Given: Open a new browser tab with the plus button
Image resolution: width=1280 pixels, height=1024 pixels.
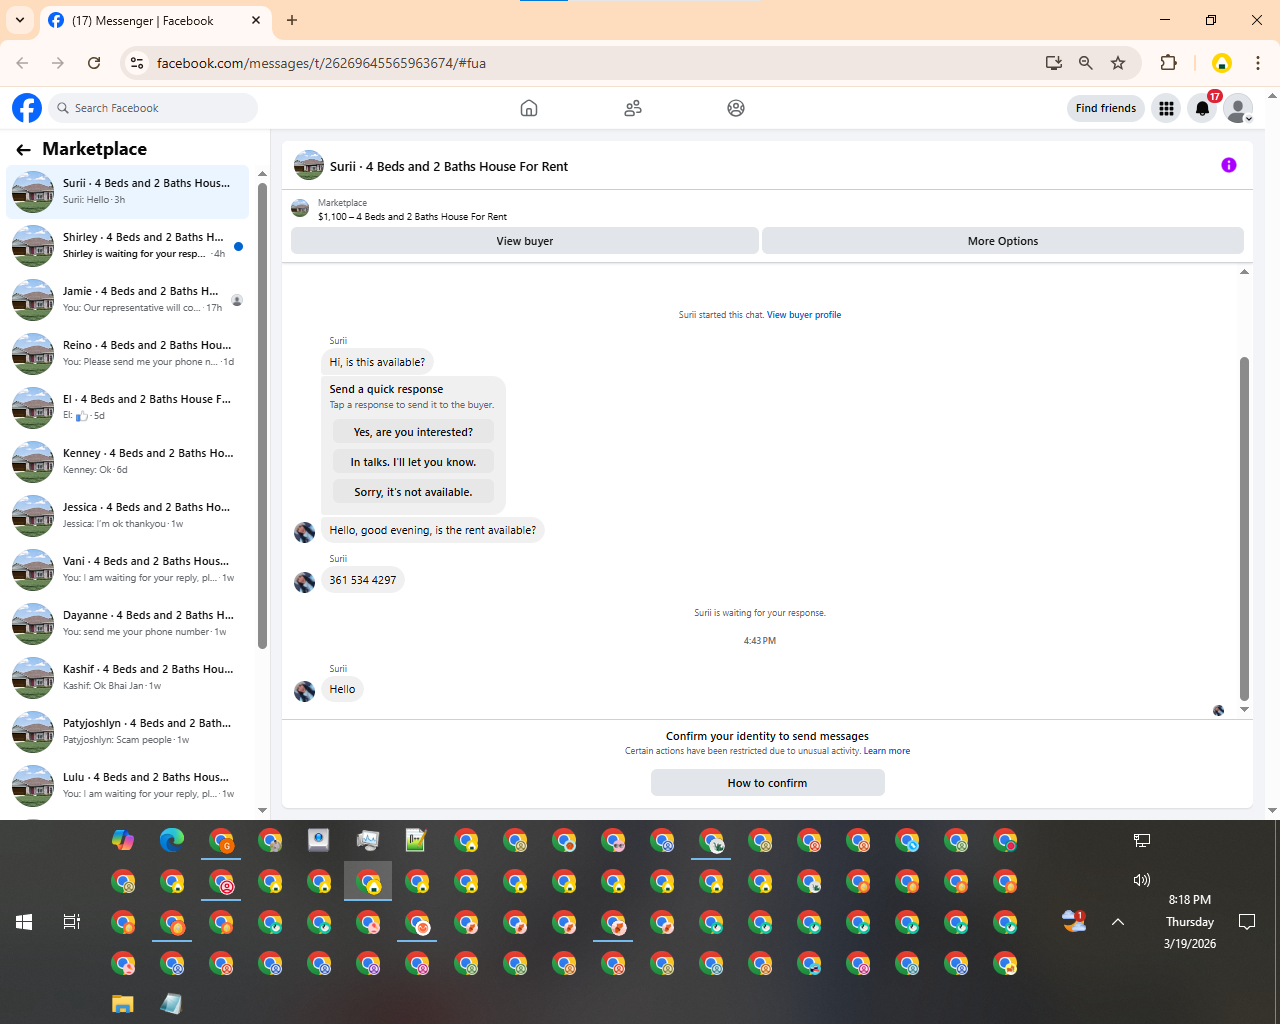Looking at the screenshot, I should pos(292,20).
